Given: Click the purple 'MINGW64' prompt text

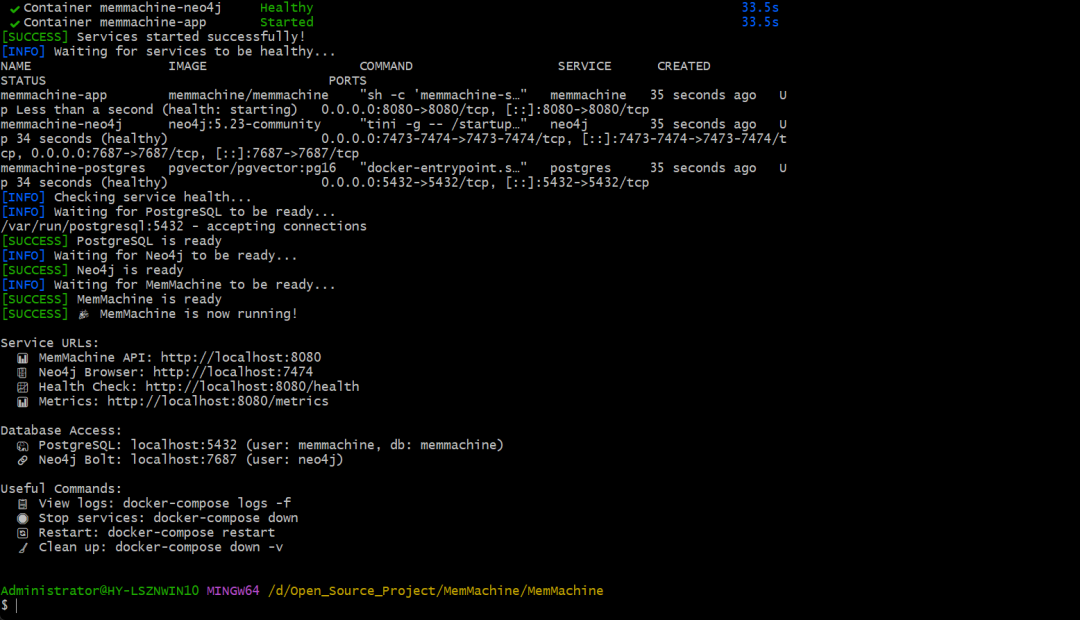Looking at the screenshot, I should click(x=233, y=590).
